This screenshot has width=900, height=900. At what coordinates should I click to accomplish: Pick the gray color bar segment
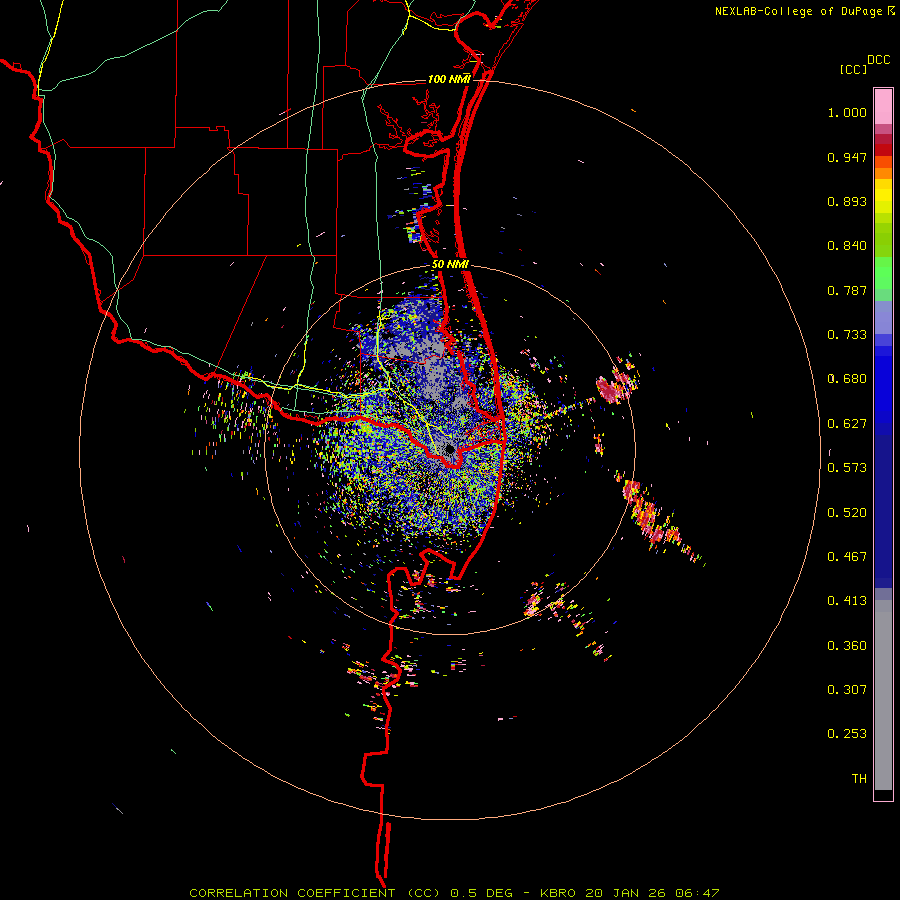coord(883,695)
